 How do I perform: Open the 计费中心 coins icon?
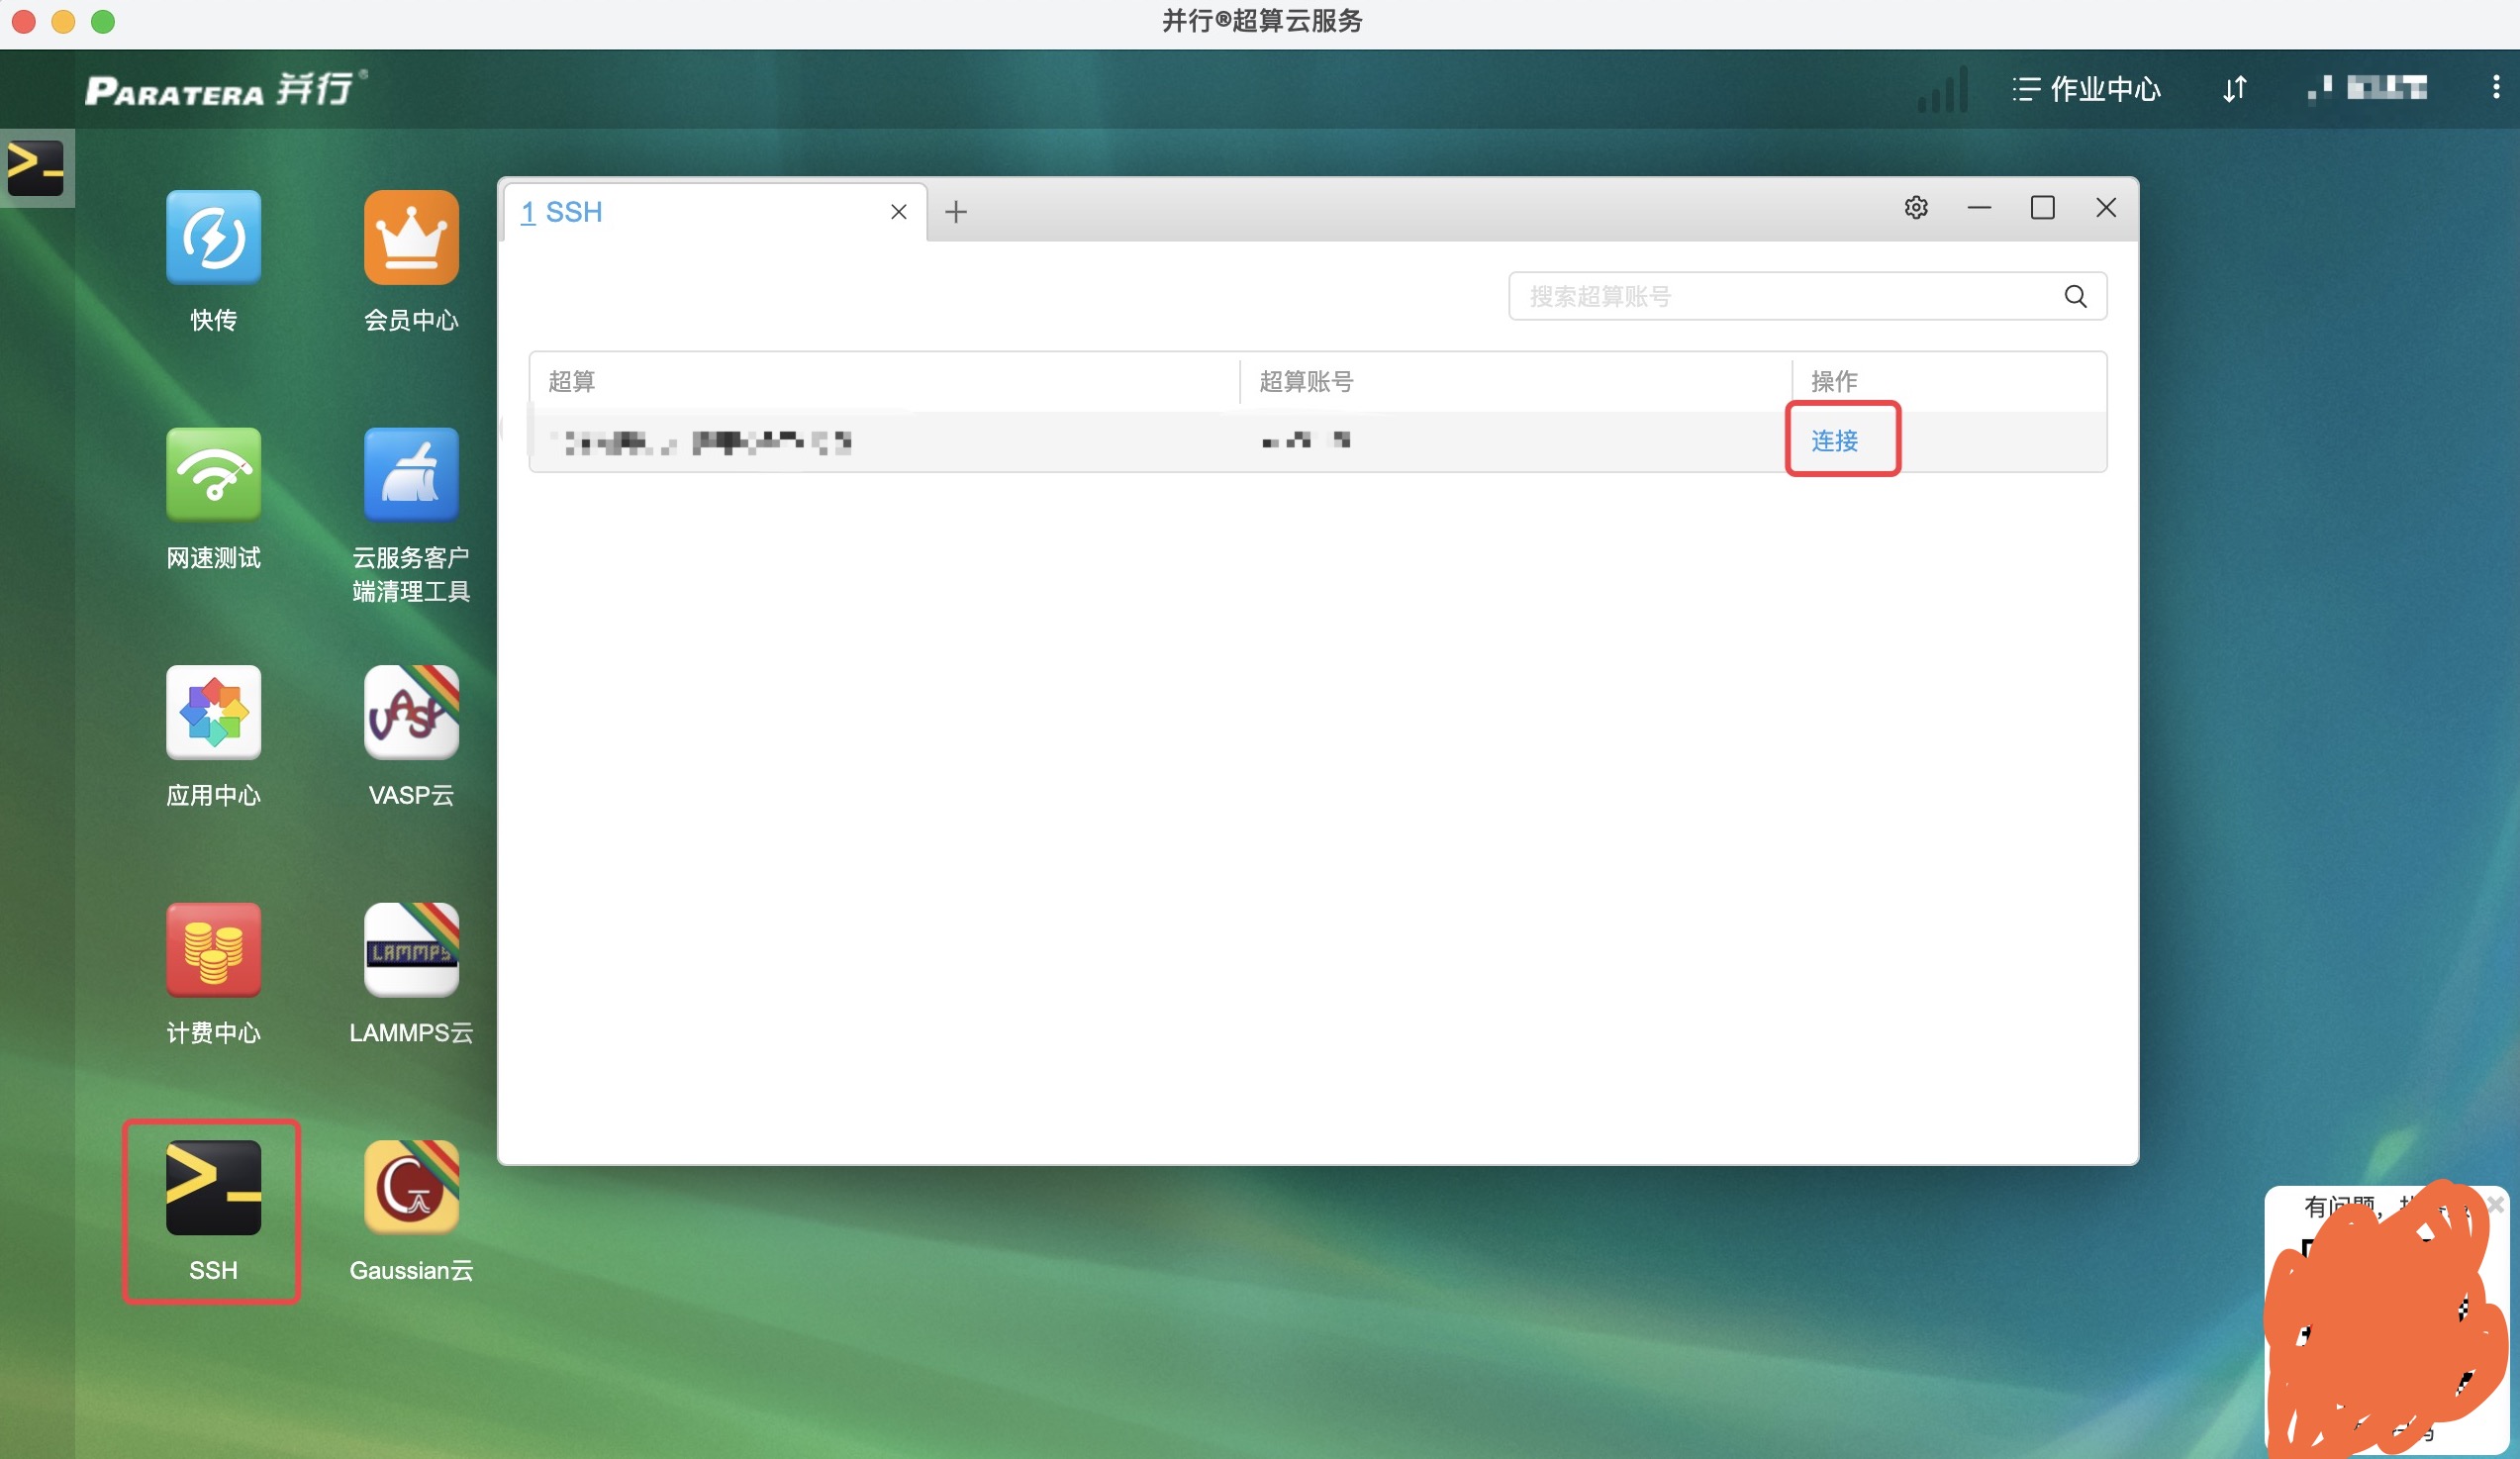(x=213, y=950)
